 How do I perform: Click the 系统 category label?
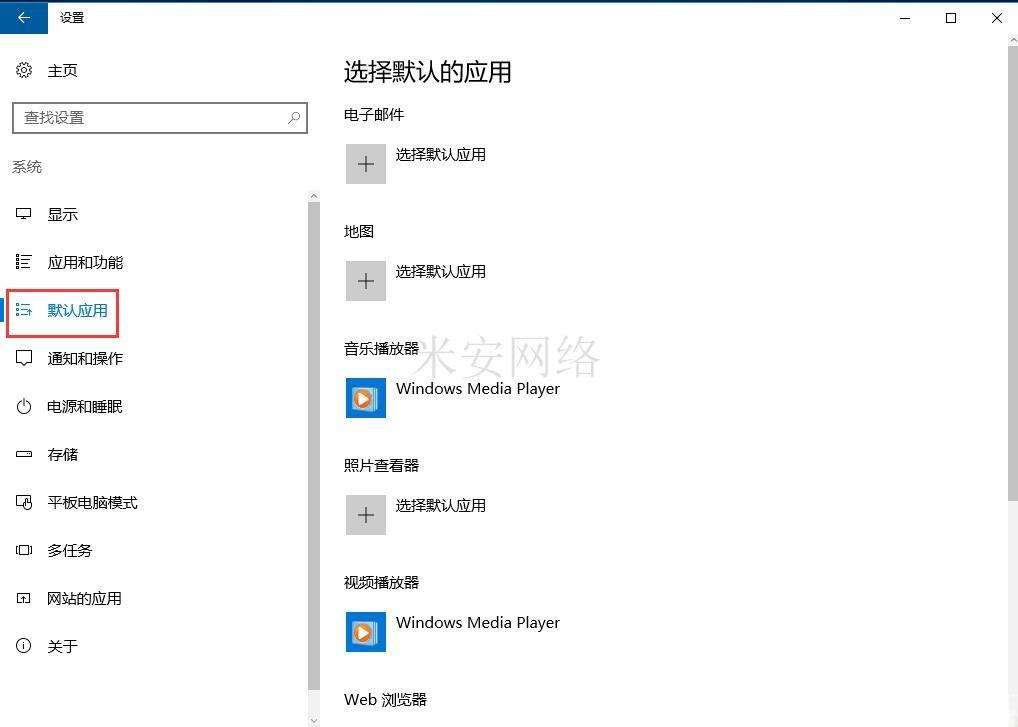[27, 167]
